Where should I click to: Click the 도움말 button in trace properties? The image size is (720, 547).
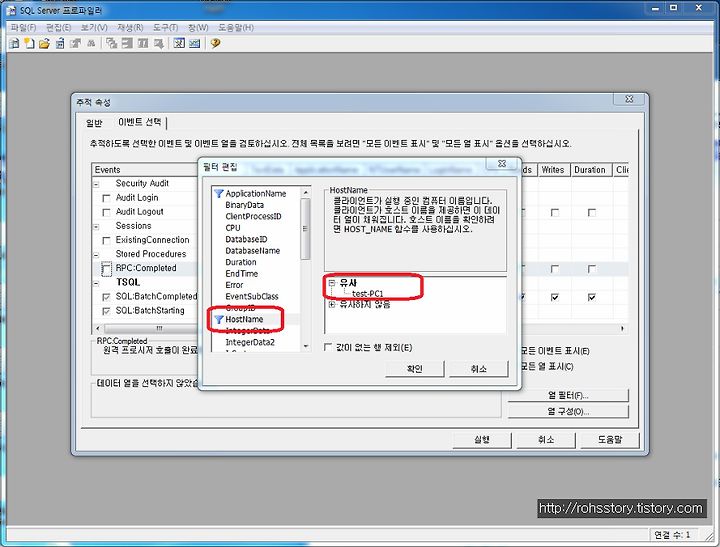tap(610, 440)
